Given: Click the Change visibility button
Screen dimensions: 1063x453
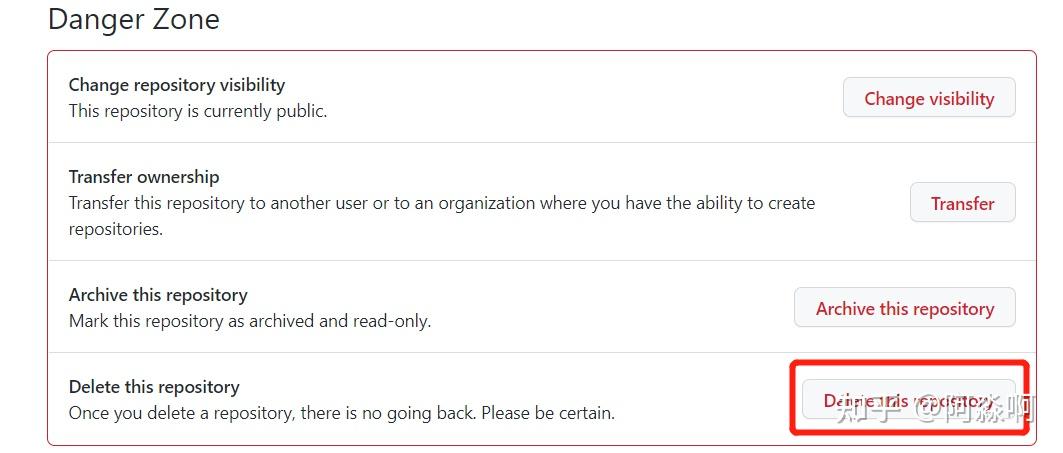Looking at the screenshot, I should coord(929,98).
